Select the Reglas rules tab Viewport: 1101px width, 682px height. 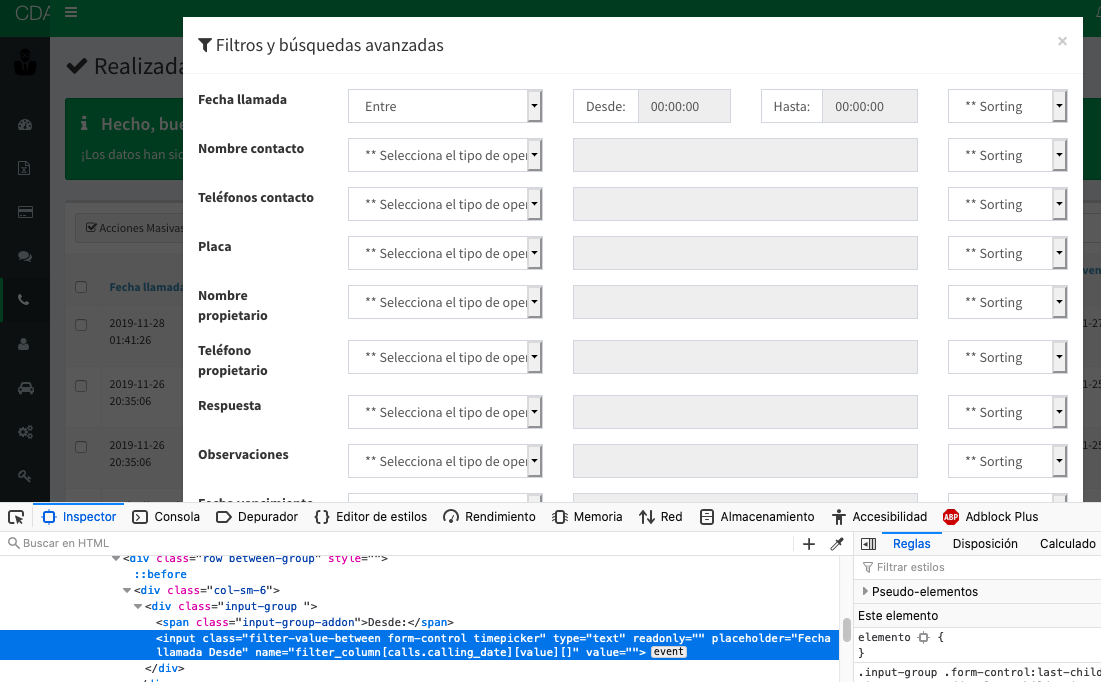911,544
